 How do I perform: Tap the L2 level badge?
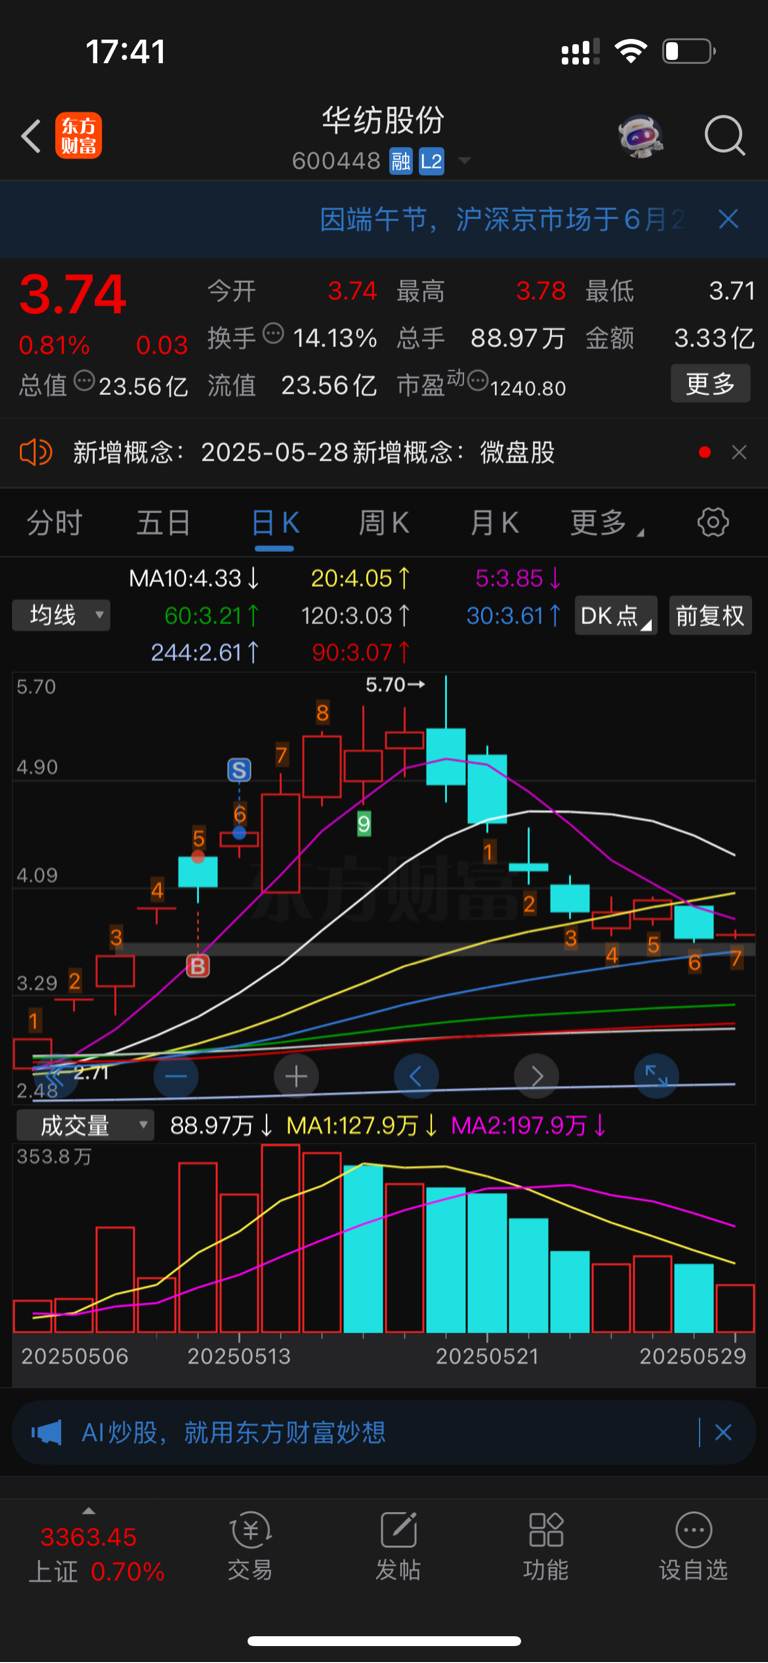tap(431, 161)
